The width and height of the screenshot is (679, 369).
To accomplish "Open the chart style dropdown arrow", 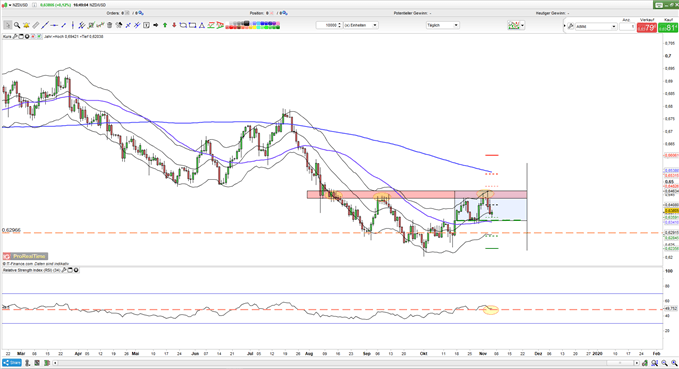I will pos(523,25).
